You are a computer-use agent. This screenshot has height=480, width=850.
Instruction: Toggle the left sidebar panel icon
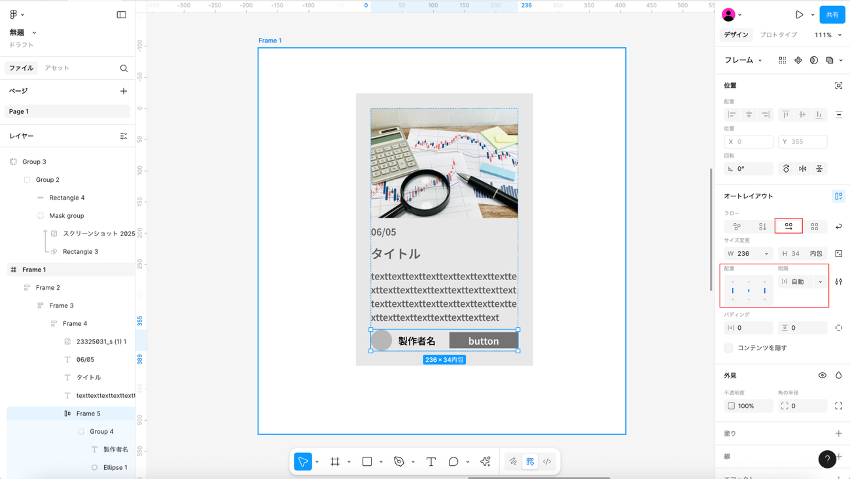(122, 15)
